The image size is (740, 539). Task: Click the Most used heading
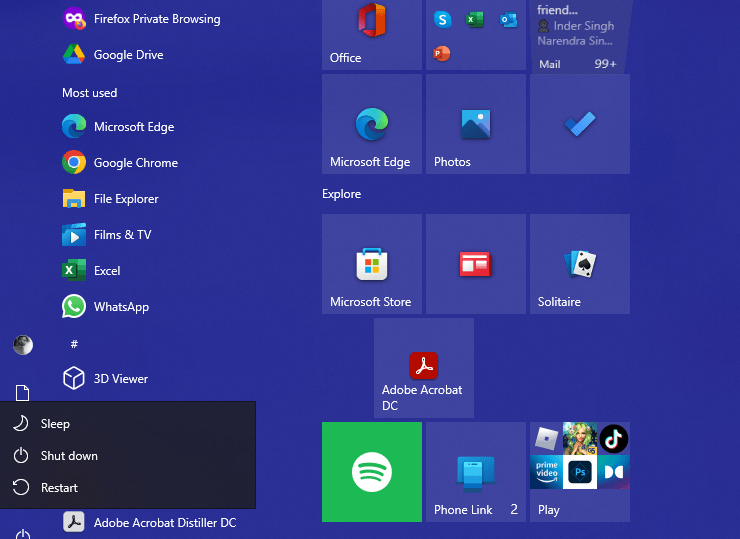click(x=90, y=93)
